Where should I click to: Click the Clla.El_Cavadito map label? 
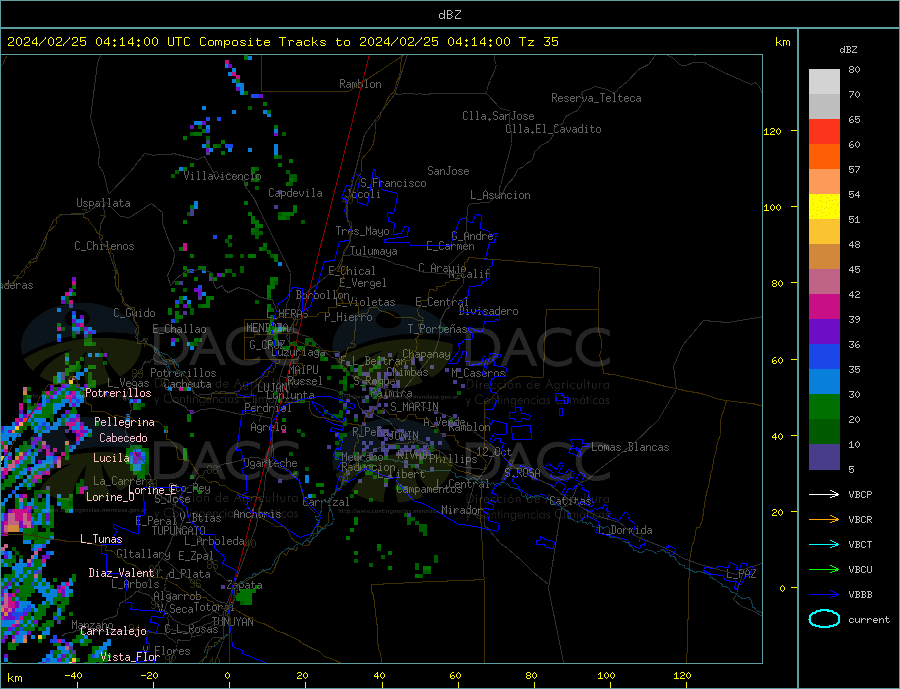click(553, 129)
